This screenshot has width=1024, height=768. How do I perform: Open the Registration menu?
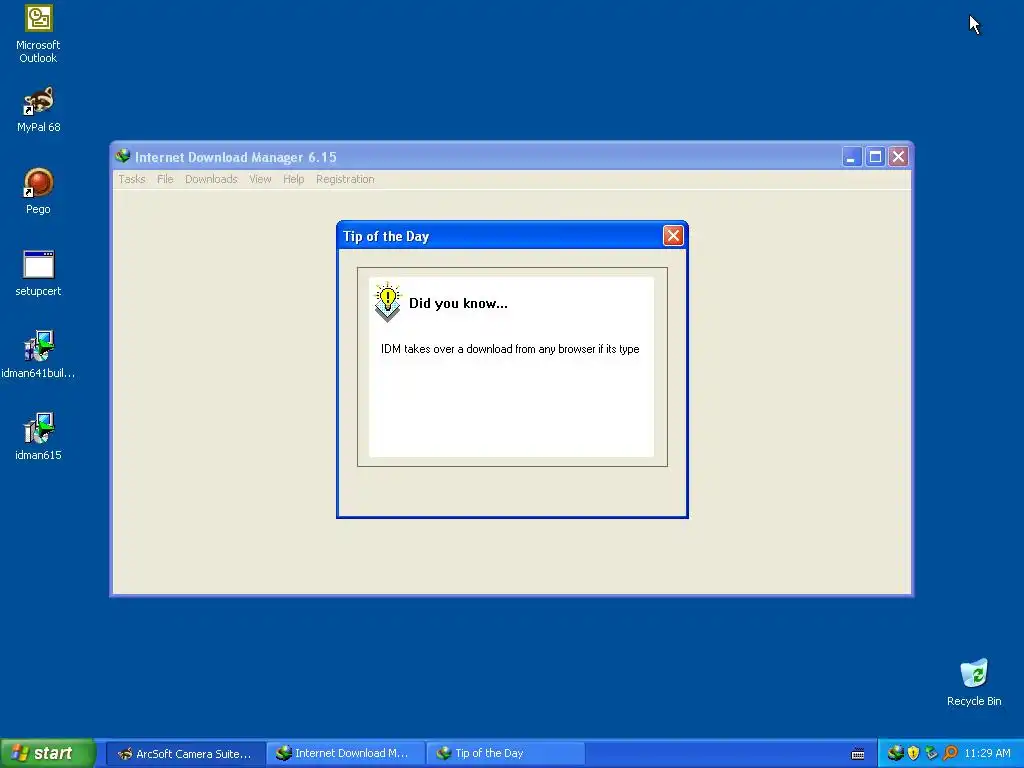[345, 179]
